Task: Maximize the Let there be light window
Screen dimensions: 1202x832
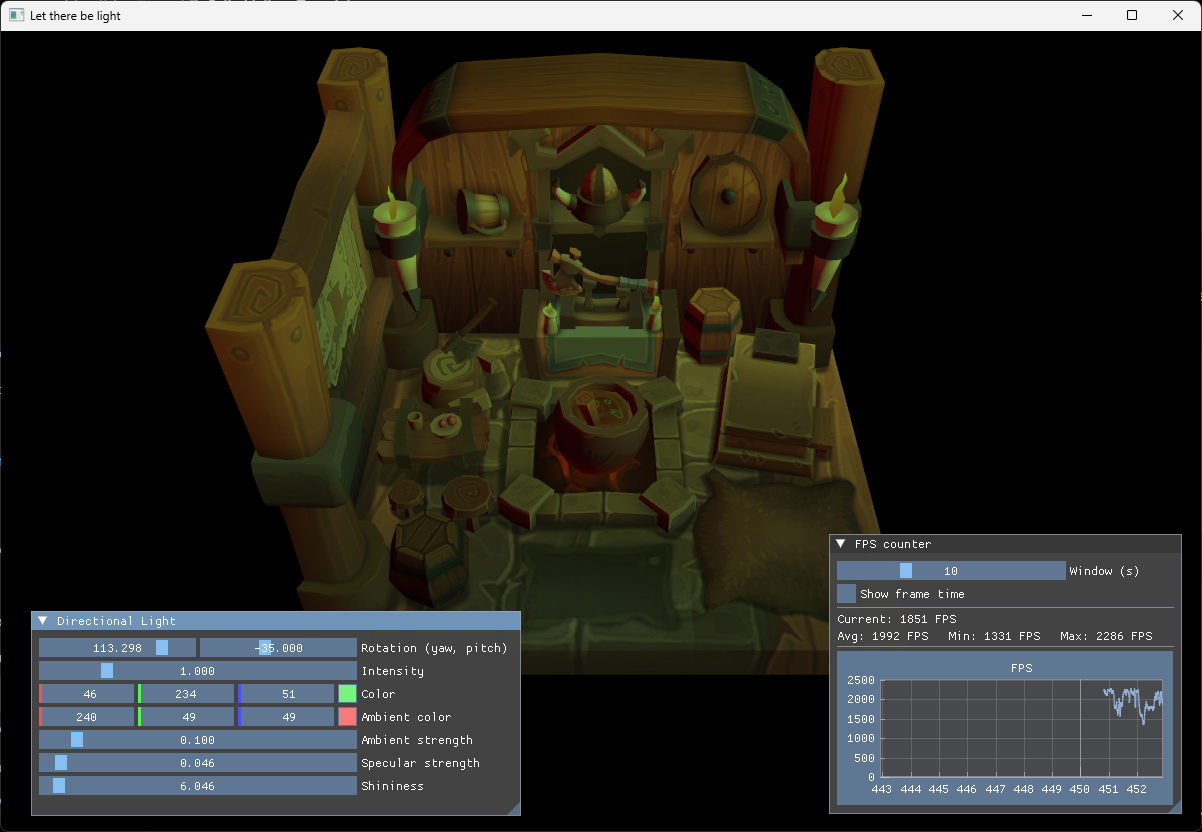Action: pyautogui.click(x=1132, y=15)
